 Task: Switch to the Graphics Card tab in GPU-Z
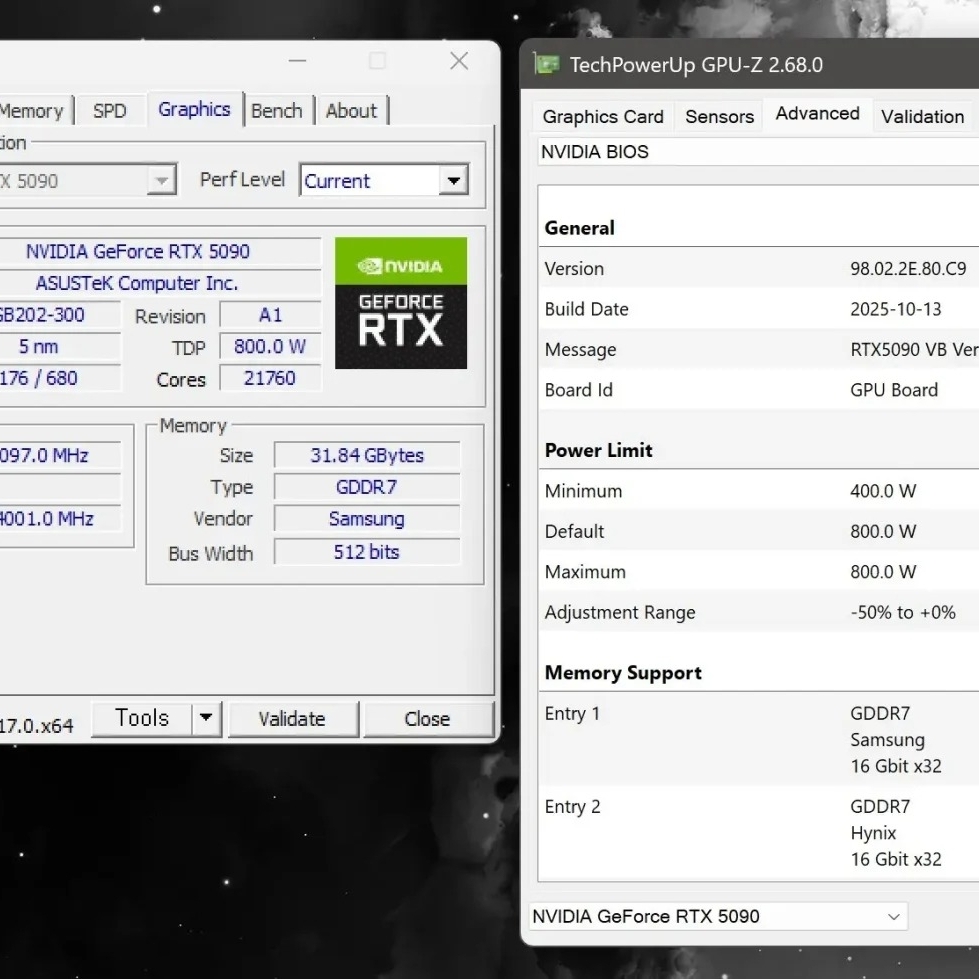pyautogui.click(x=603, y=117)
